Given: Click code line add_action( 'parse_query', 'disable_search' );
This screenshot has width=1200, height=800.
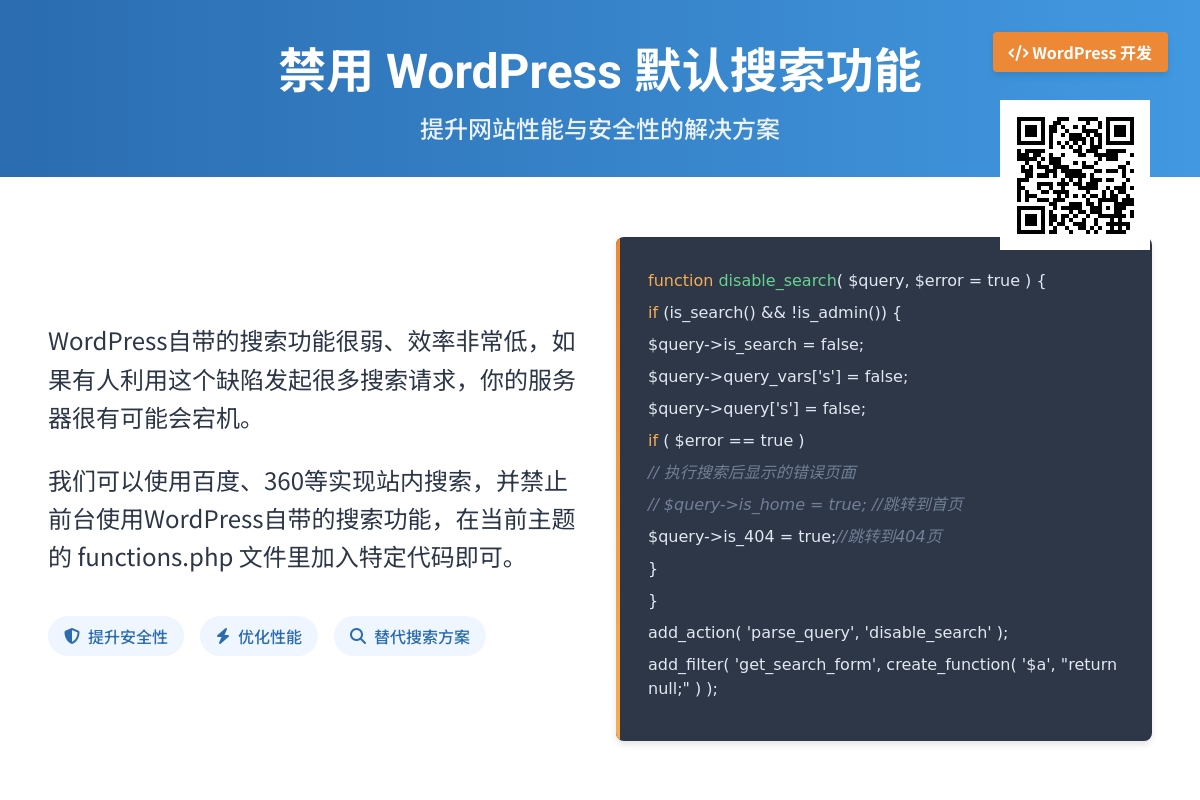Looking at the screenshot, I should pos(828,632).
